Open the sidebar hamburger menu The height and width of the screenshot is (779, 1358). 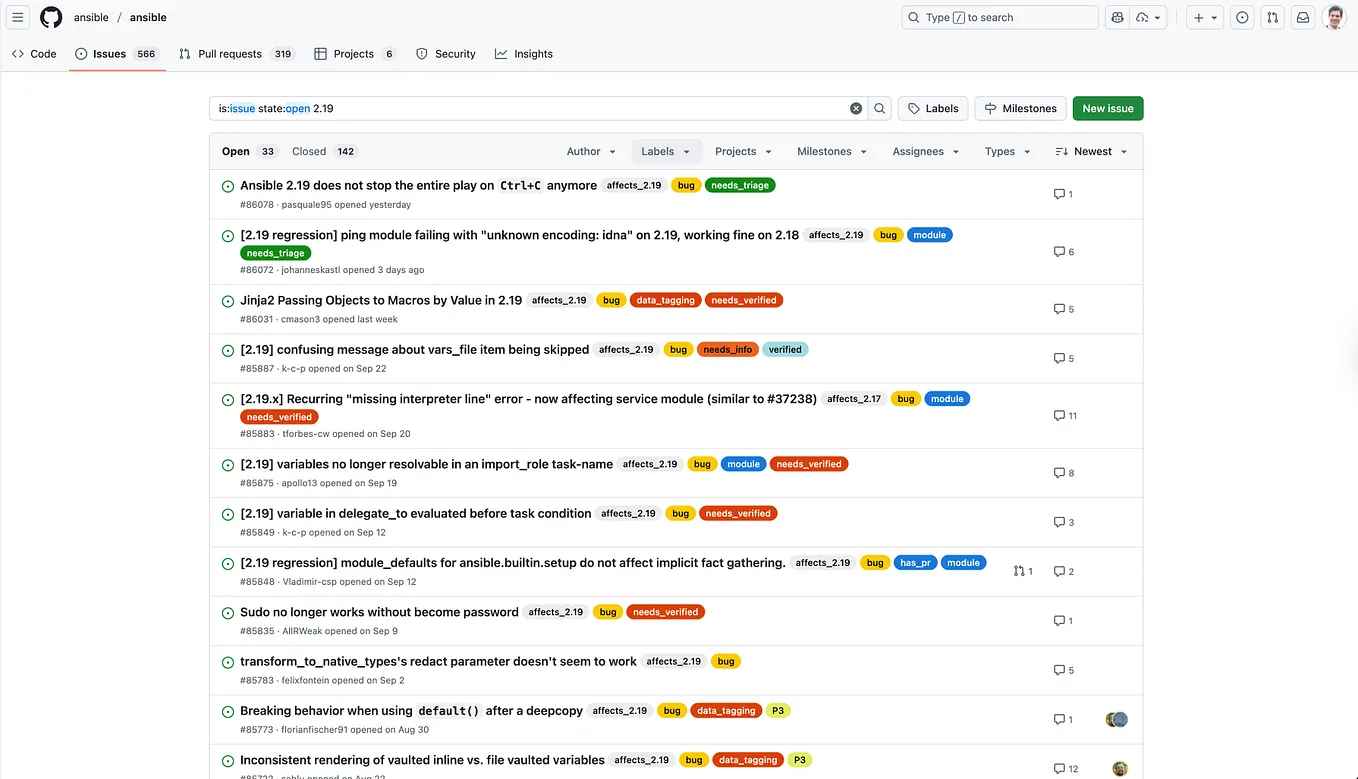(x=17, y=17)
